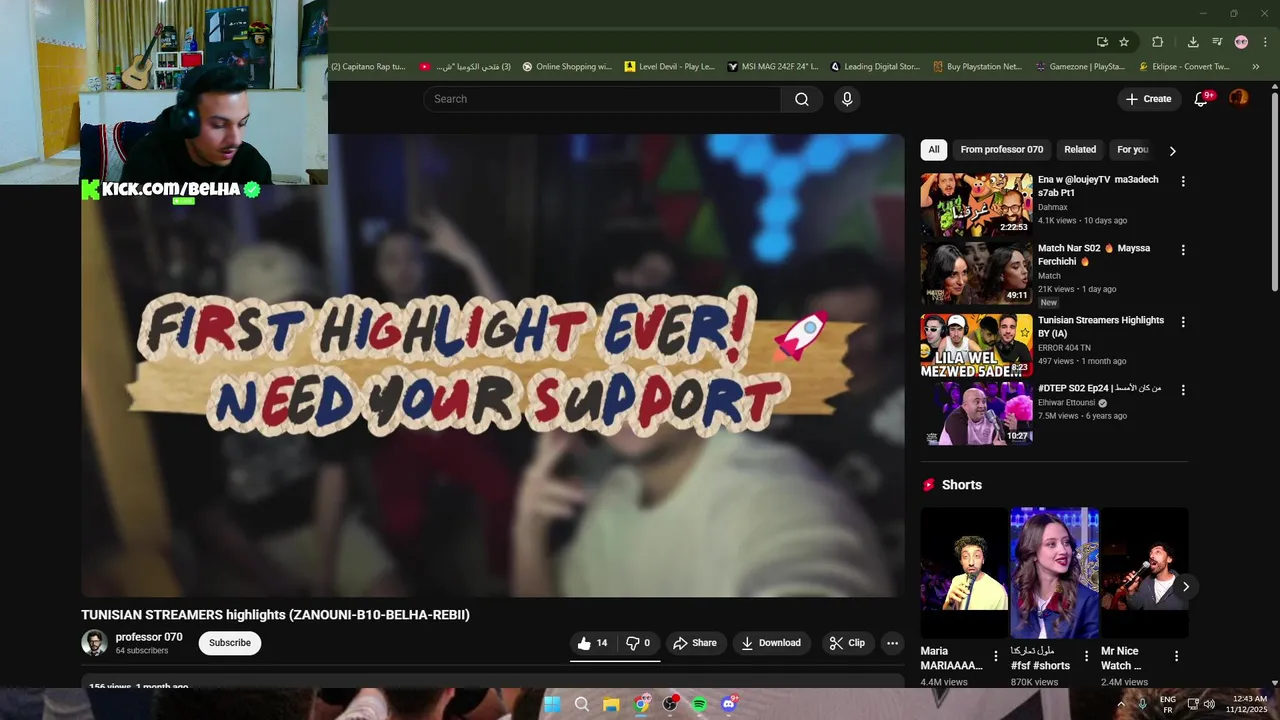
Task: Click the Create button
Action: 1148,99
